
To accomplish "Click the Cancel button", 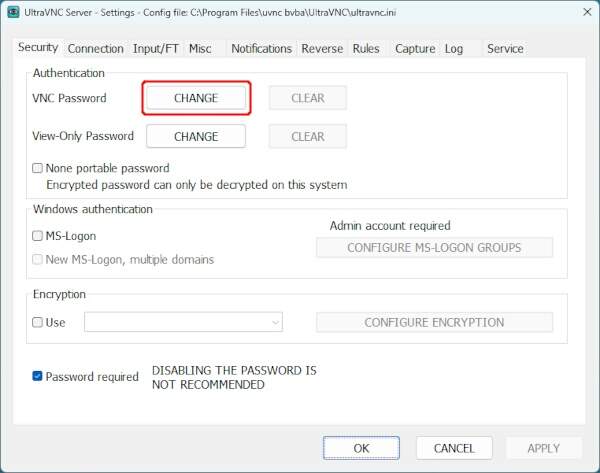I will click(x=454, y=448).
